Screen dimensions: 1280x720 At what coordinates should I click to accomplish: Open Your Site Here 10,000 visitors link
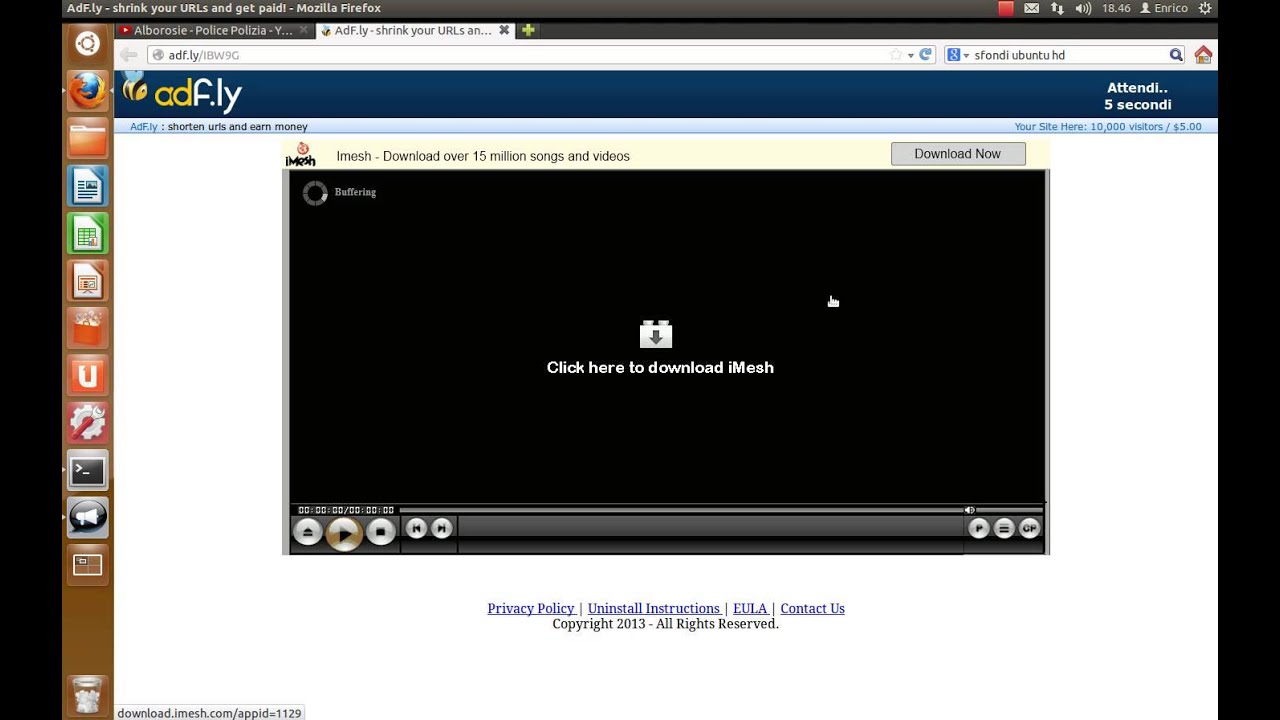tap(1108, 127)
